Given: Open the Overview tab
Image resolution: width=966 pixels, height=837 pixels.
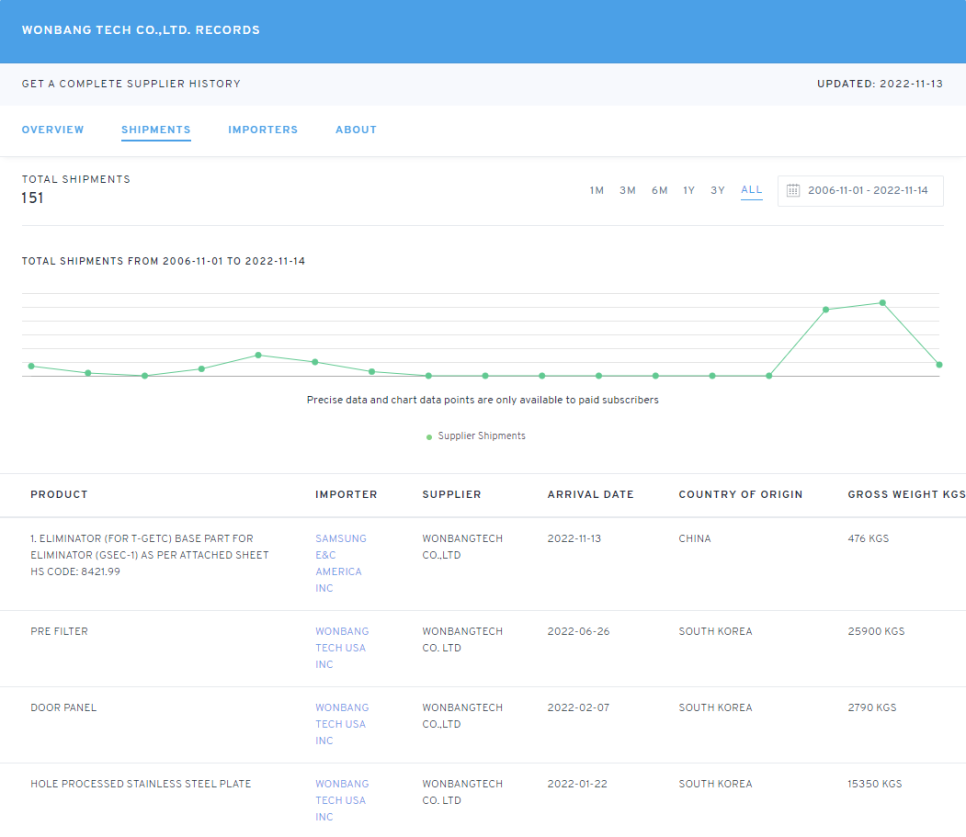Looking at the screenshot, I should [53, 130].
